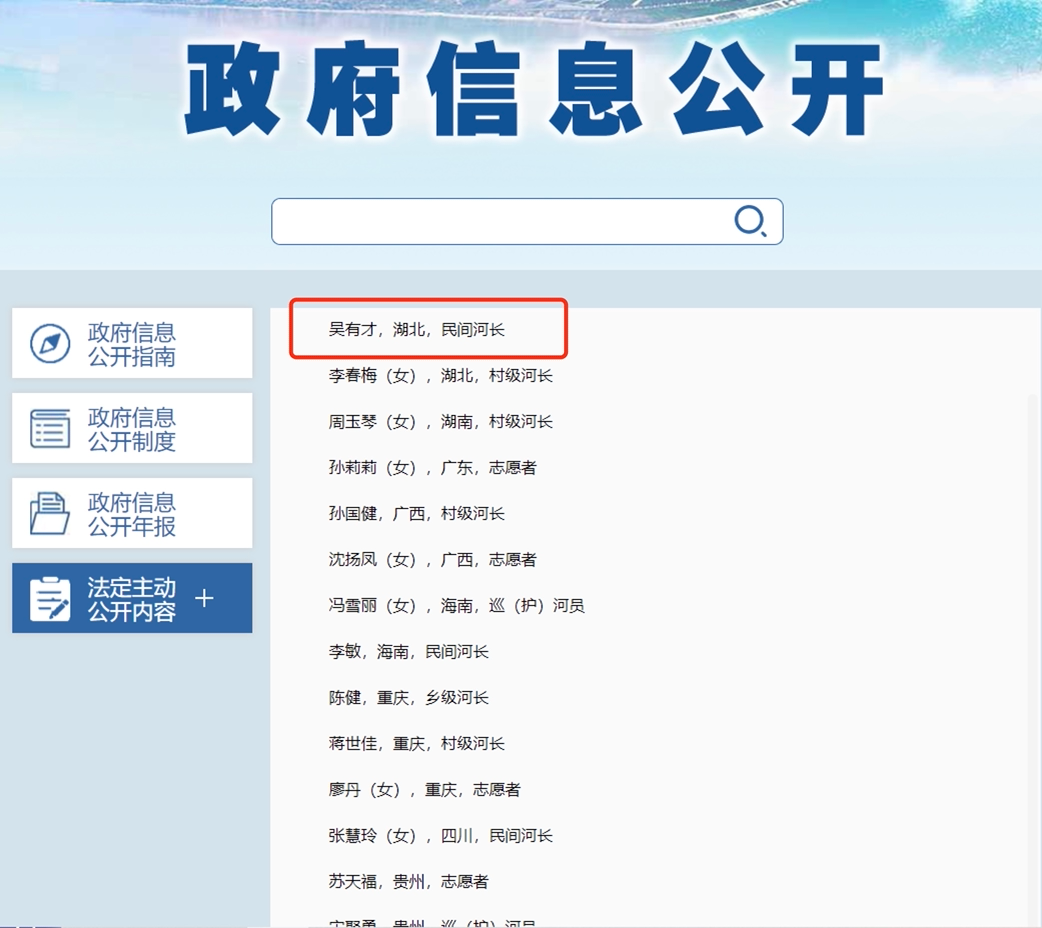The width and height of the screenshot is (1042, 928).
Task: Click entry 孙莉莉（女），广东，志愿者
Action: (x=432, y=468)
